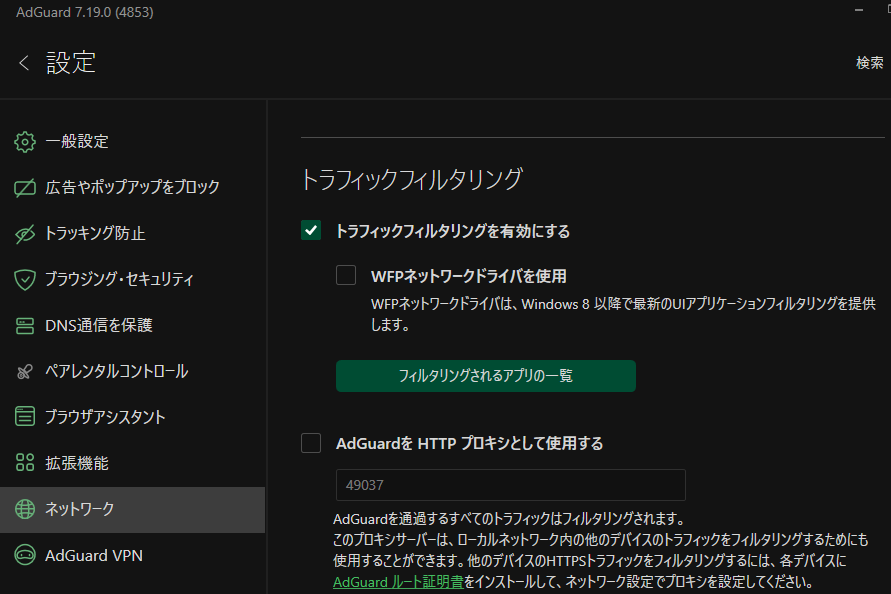Click the 設定 page title
This screenshot has width=891, height=594.
(71, 63)
